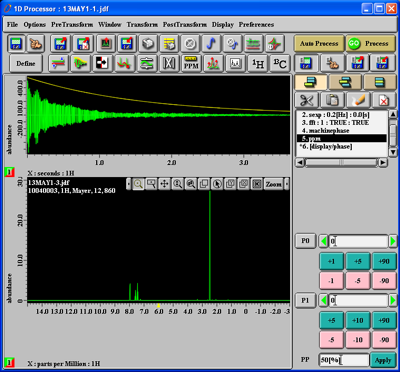Viewport: 400px width, 372px height.
Task: Click the bracketed X icon
Action: click(x=169, y=63)
